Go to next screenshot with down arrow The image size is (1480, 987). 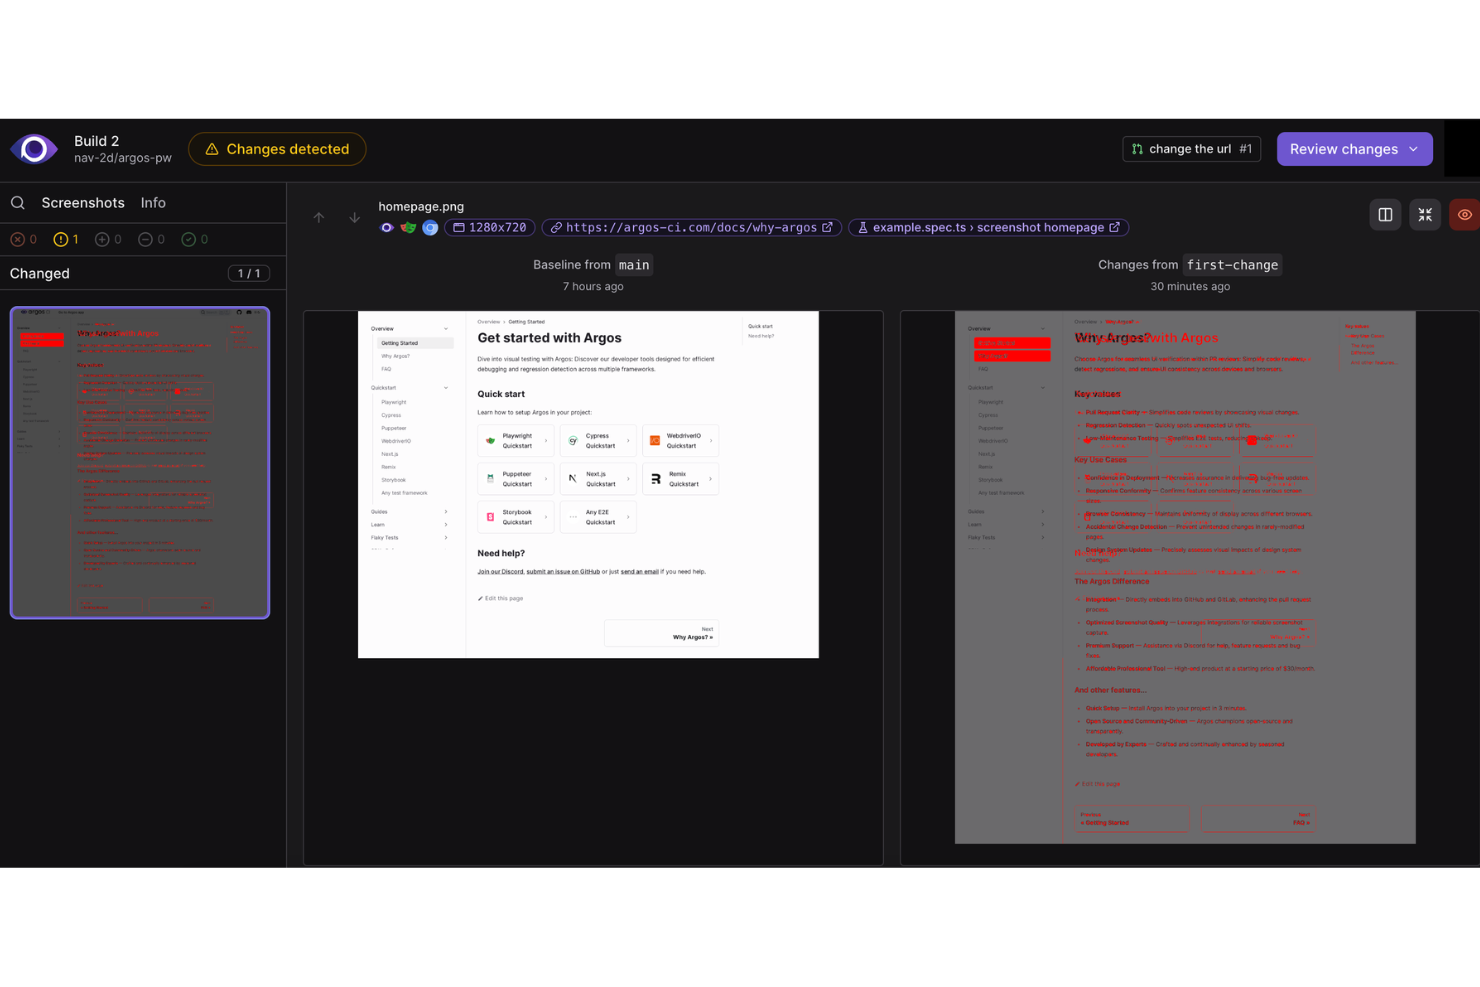(354, 217)
